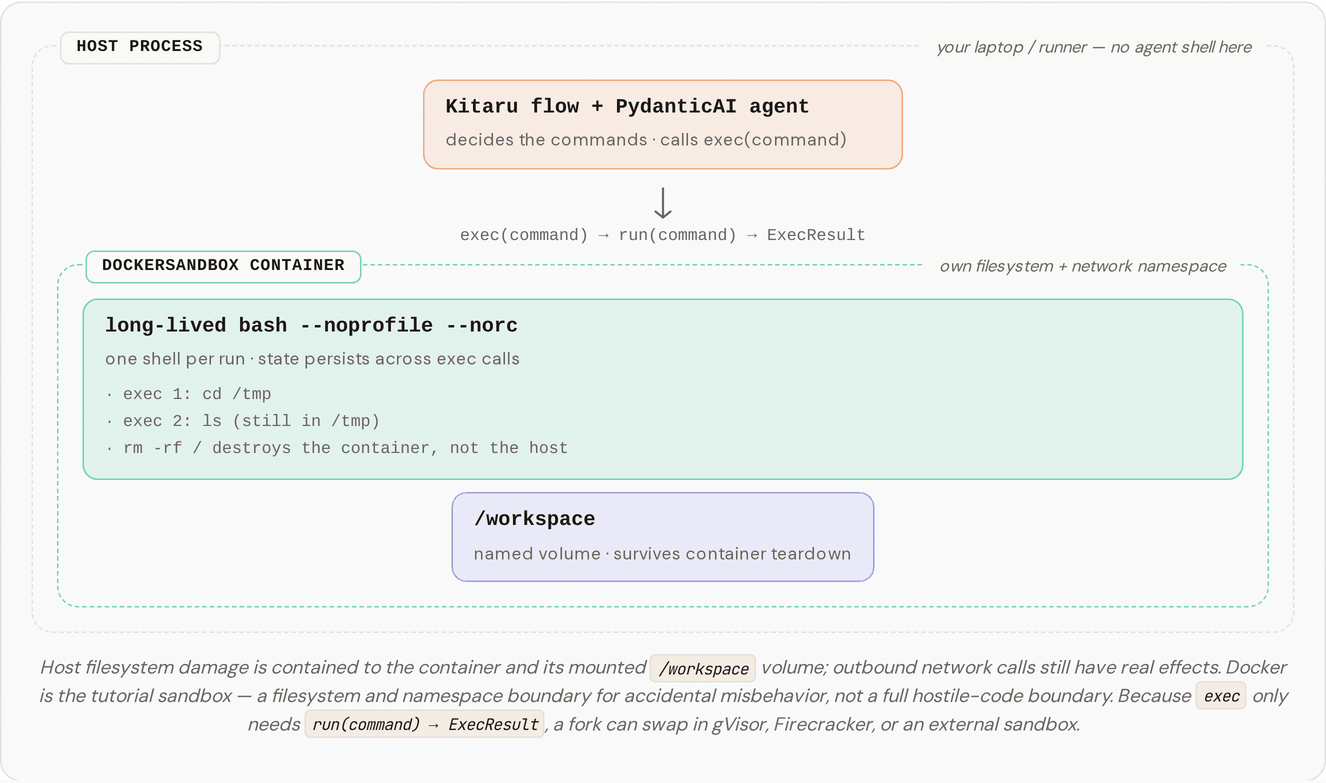Image resolution: width=1326 pixels, height=783 pixels.
Task: Click the inline exec code chip in footnote
Action: pos(1221,697)
